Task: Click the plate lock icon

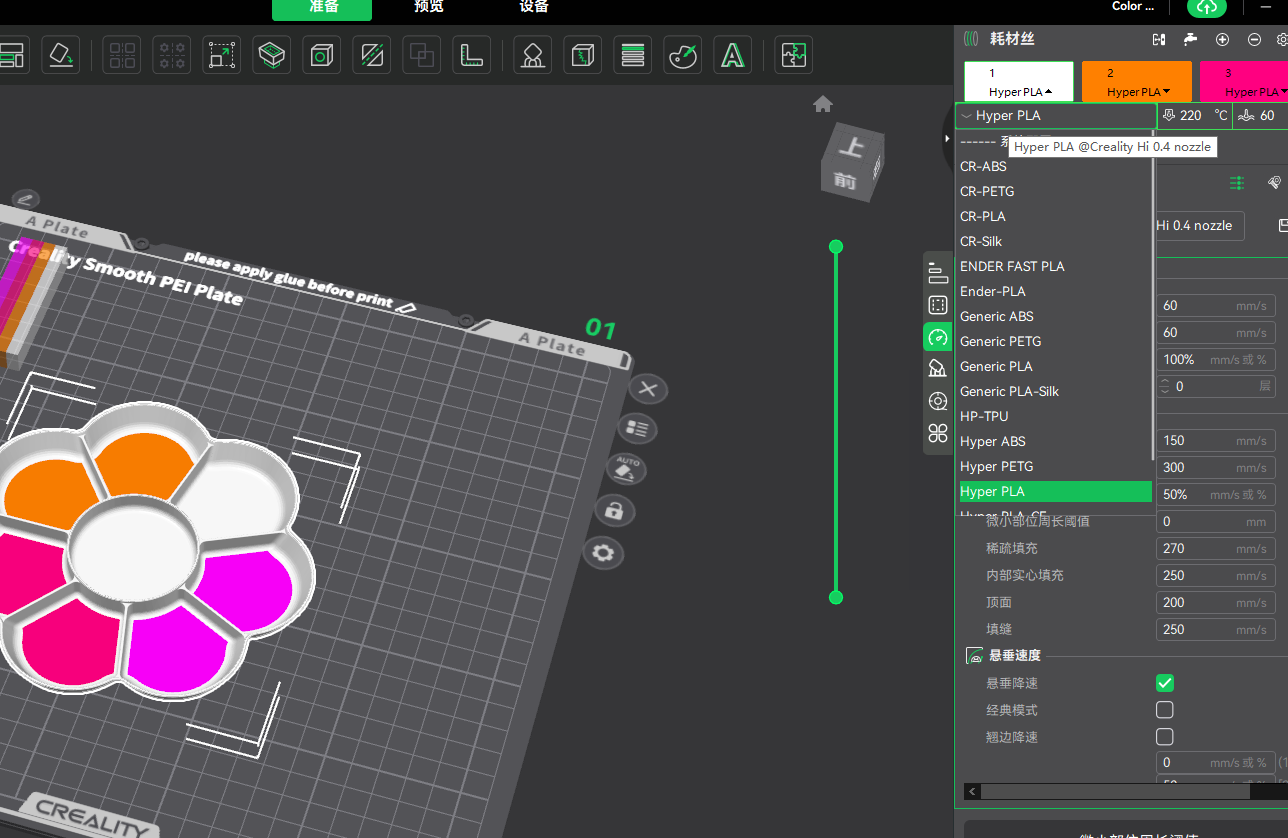Action: (x=614, y=511)
